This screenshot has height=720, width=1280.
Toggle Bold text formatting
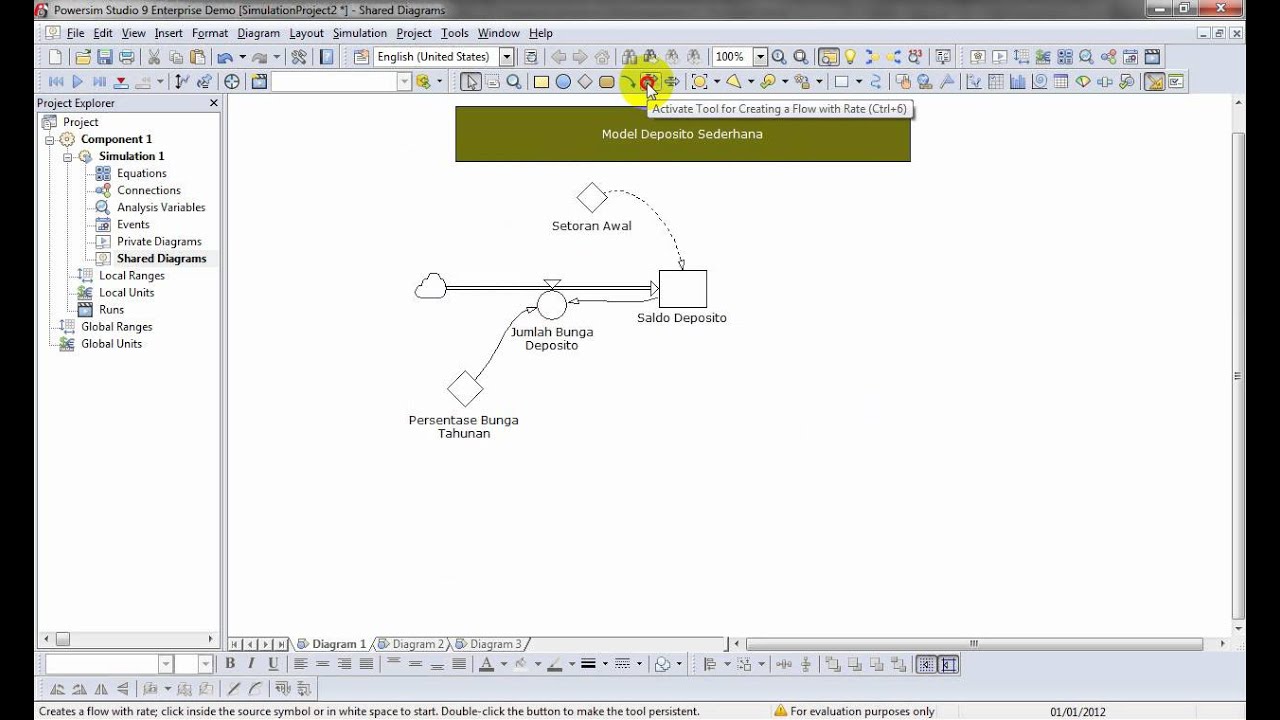(x=230, y=664)
